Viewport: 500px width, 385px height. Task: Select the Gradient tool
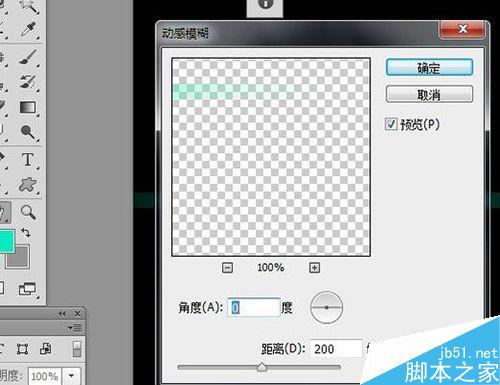coord(28,107)
